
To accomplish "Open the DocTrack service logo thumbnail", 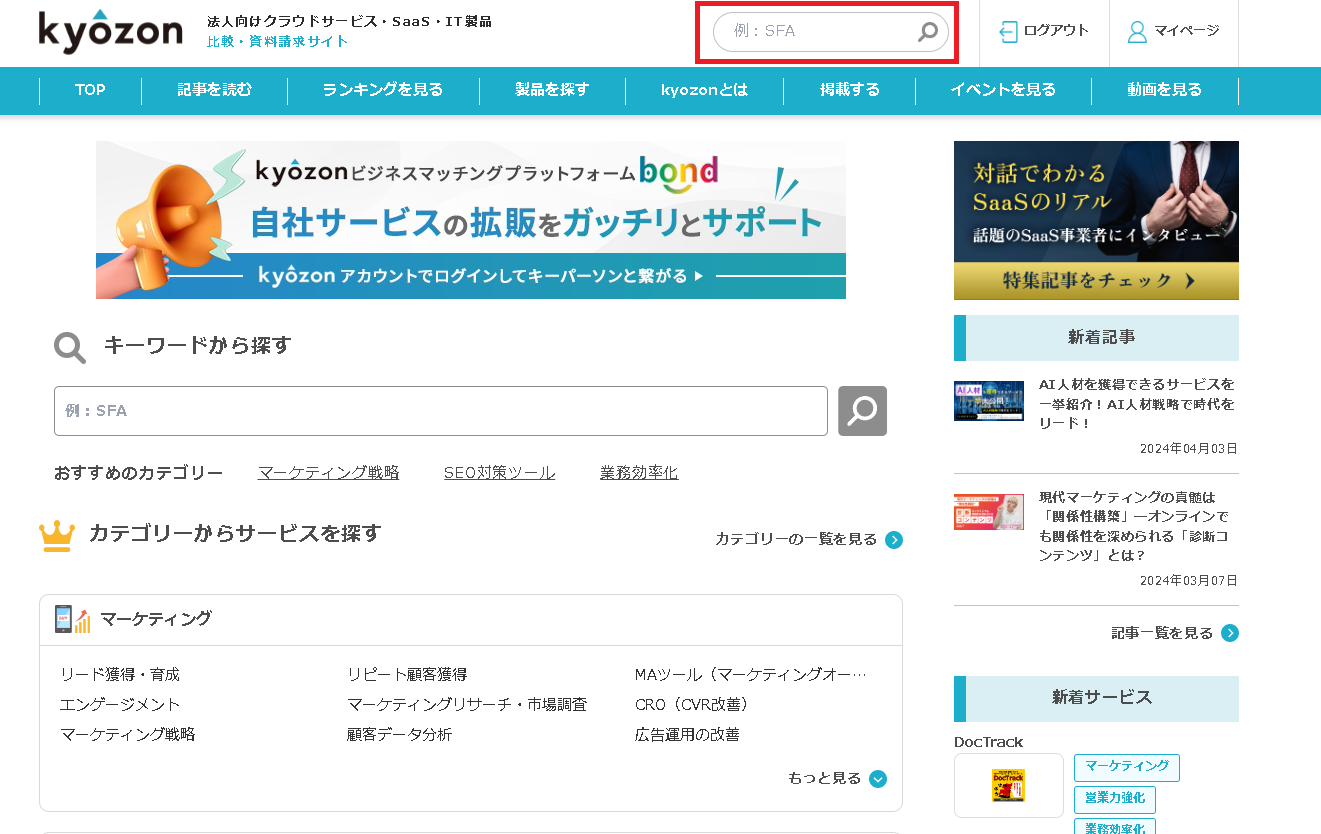I will pyautogui.click(x=1008, y=785).
